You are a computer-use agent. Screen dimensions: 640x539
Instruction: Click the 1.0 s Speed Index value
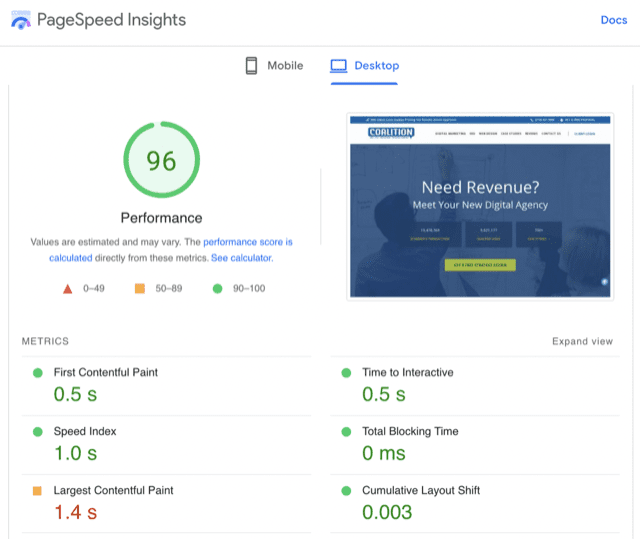76,453
